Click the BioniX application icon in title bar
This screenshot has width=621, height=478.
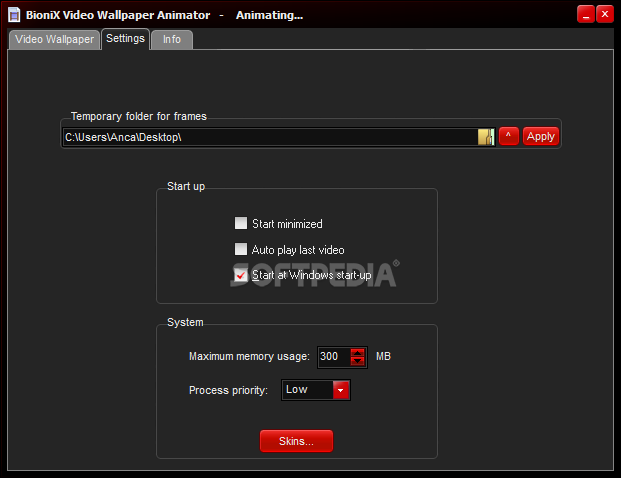click(14, 15)
